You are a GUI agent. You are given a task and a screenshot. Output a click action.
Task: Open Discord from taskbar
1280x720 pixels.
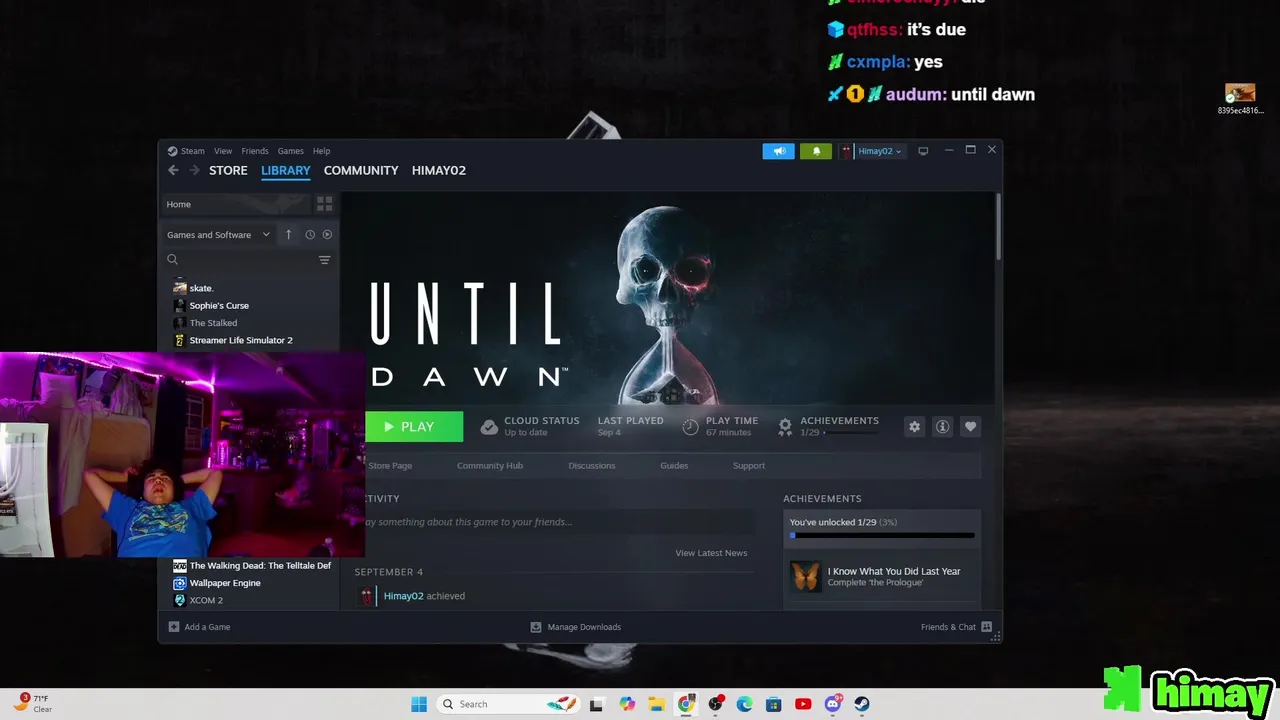coord(833,704)
